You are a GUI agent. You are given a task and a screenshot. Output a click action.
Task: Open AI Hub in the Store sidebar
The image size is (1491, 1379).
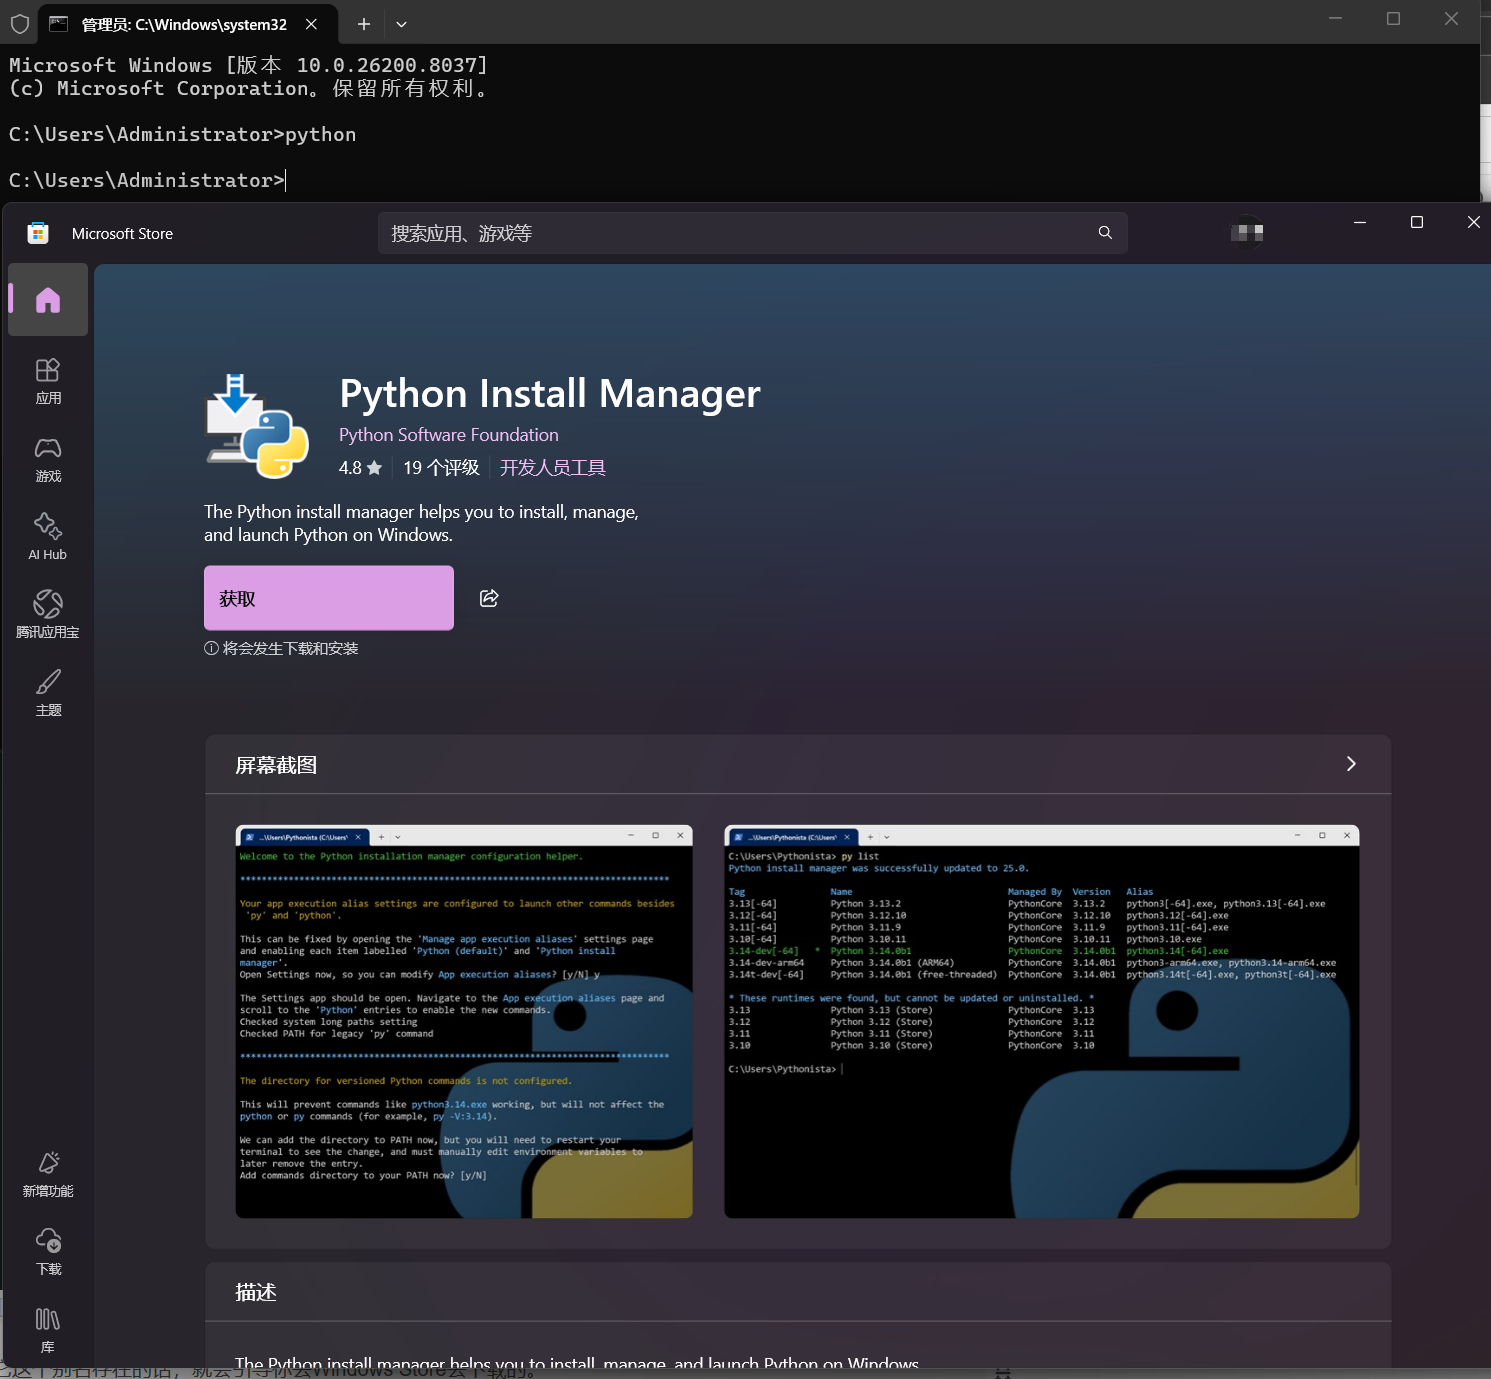tap(48, 538)
